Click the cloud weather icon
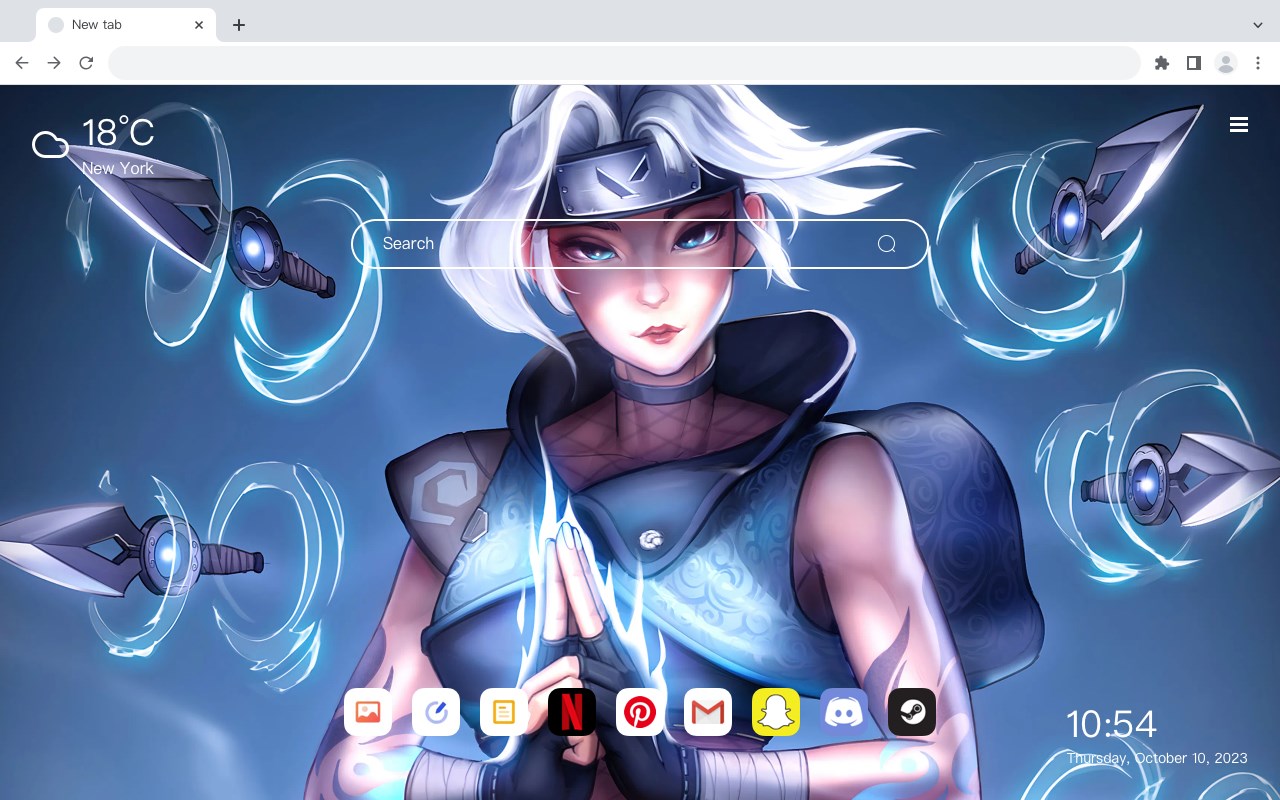The height and width of the screenshot is (800, 1280). [x=50, y=145]
